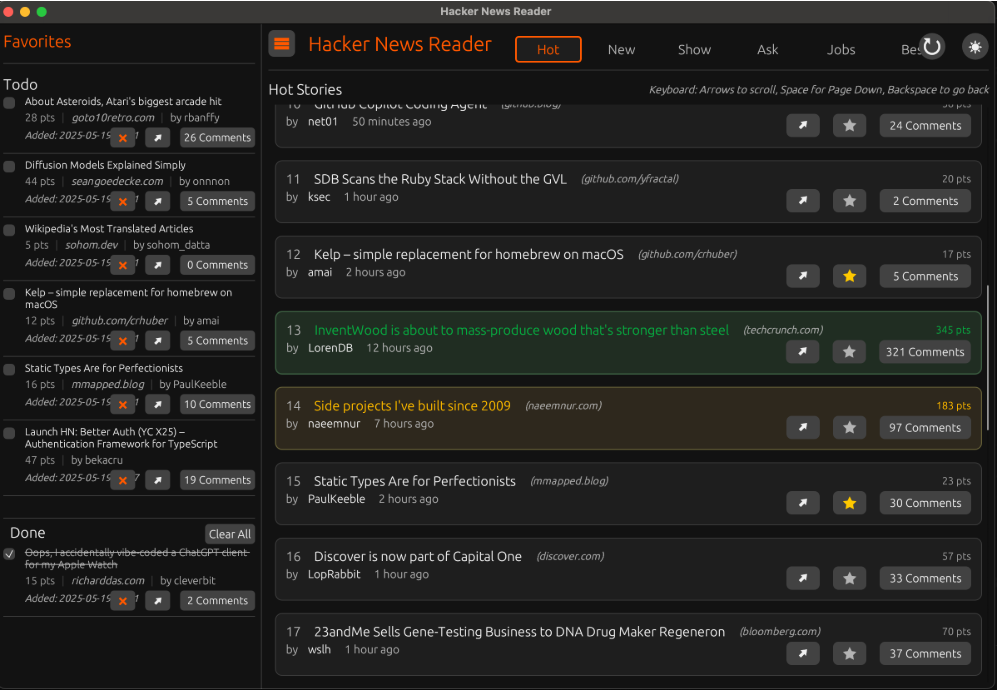The width and height of the screenshot is (997, 691).
Task: Open external link for Kelp story in list
Action: 803,277
